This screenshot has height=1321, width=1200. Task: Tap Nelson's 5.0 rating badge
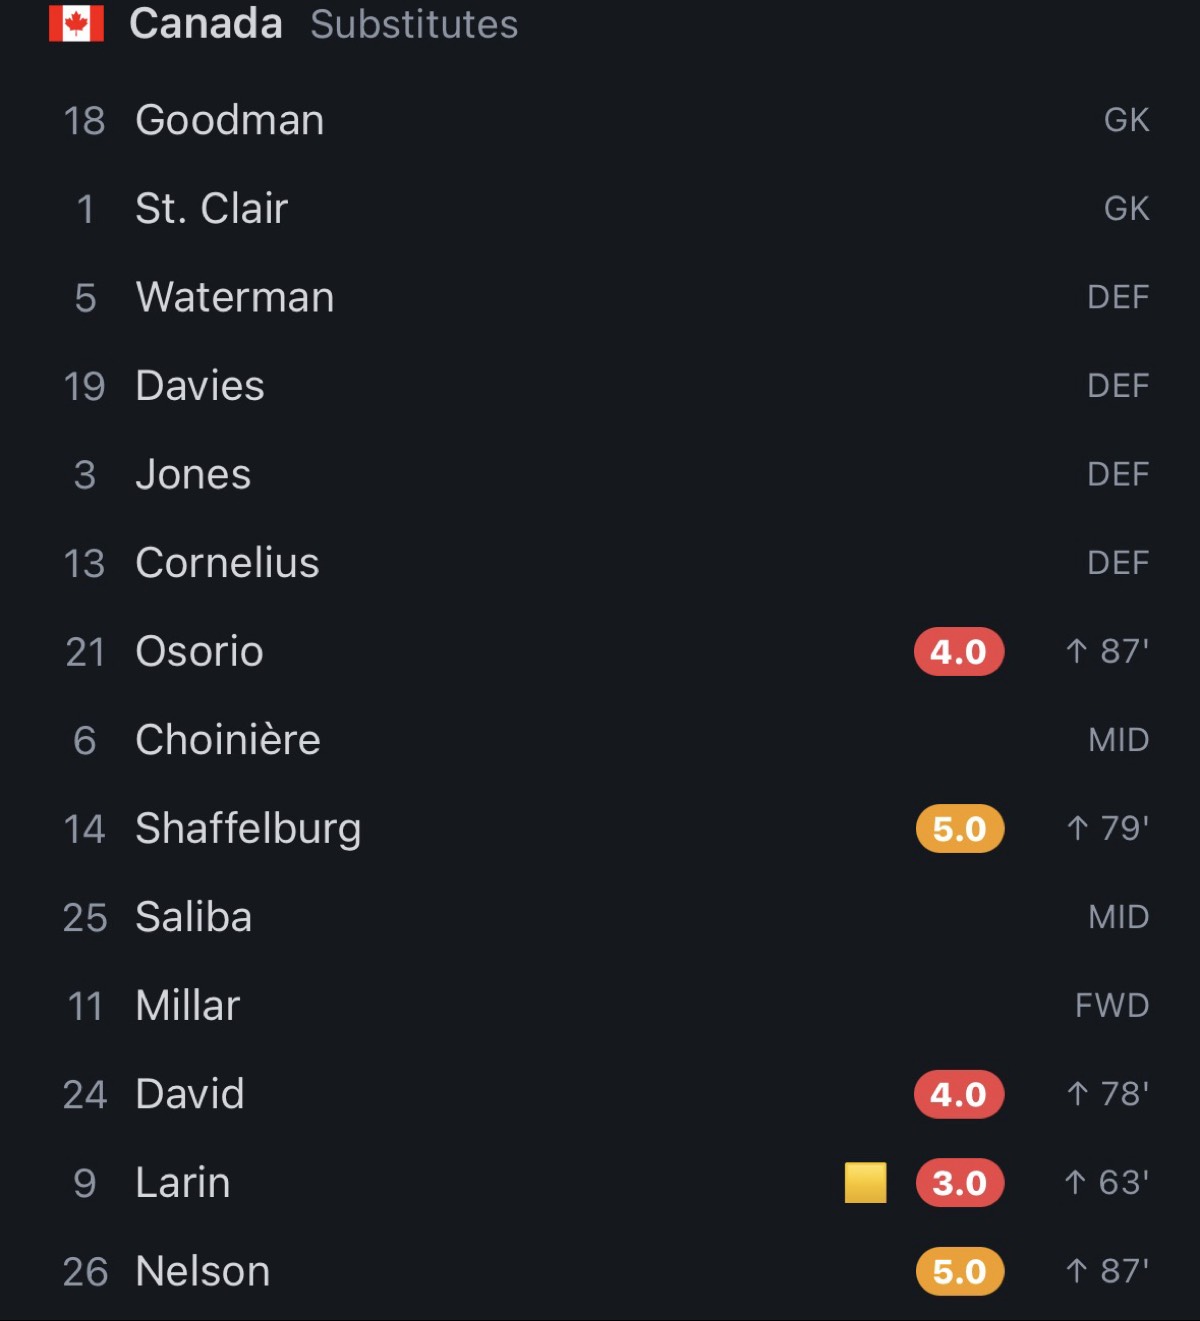click(x=959, y=1271)
